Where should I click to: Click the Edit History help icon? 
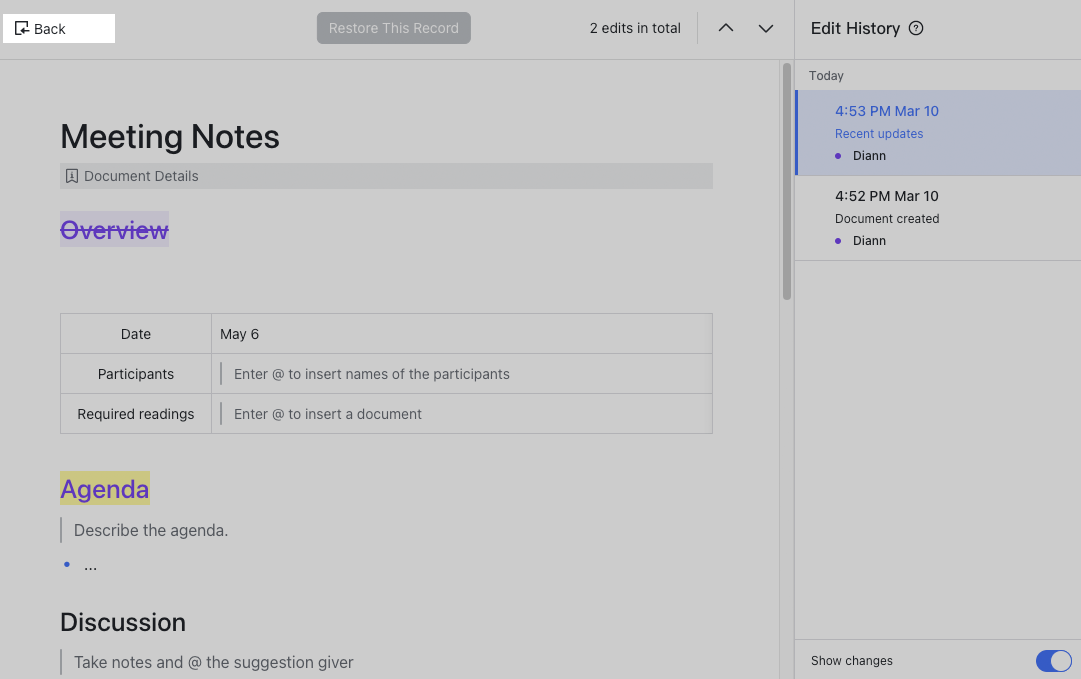[916, 28]
